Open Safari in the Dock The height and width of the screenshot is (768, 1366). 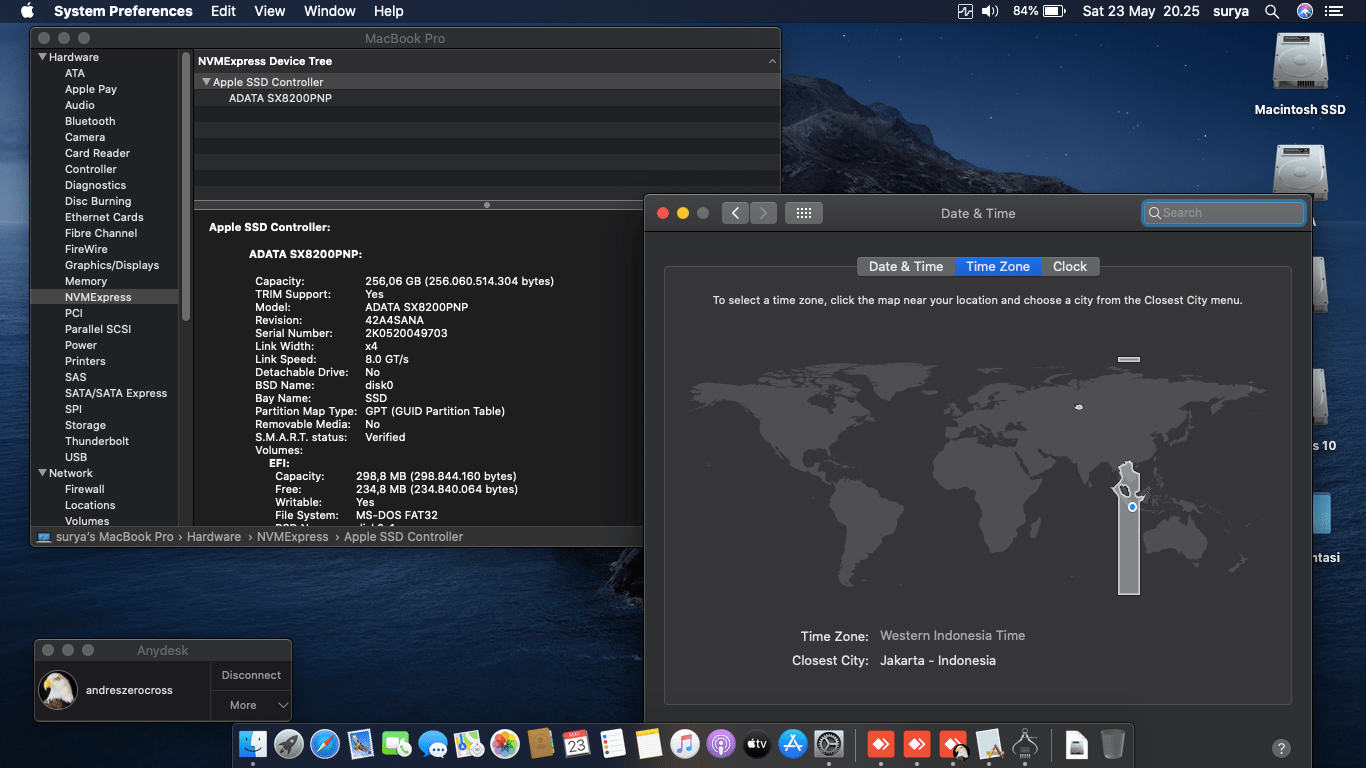[325, 743]
